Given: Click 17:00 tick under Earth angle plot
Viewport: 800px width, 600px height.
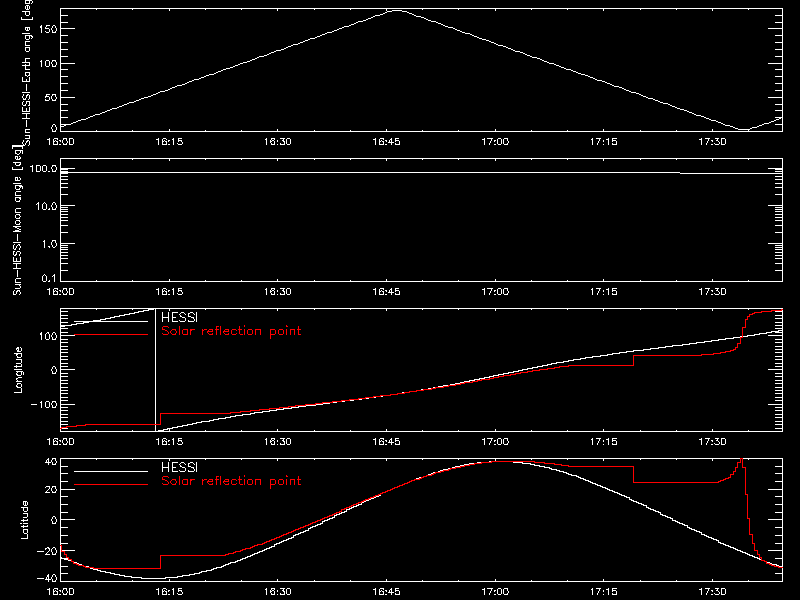Looking at the screenshot, I should tap(495, 142).
